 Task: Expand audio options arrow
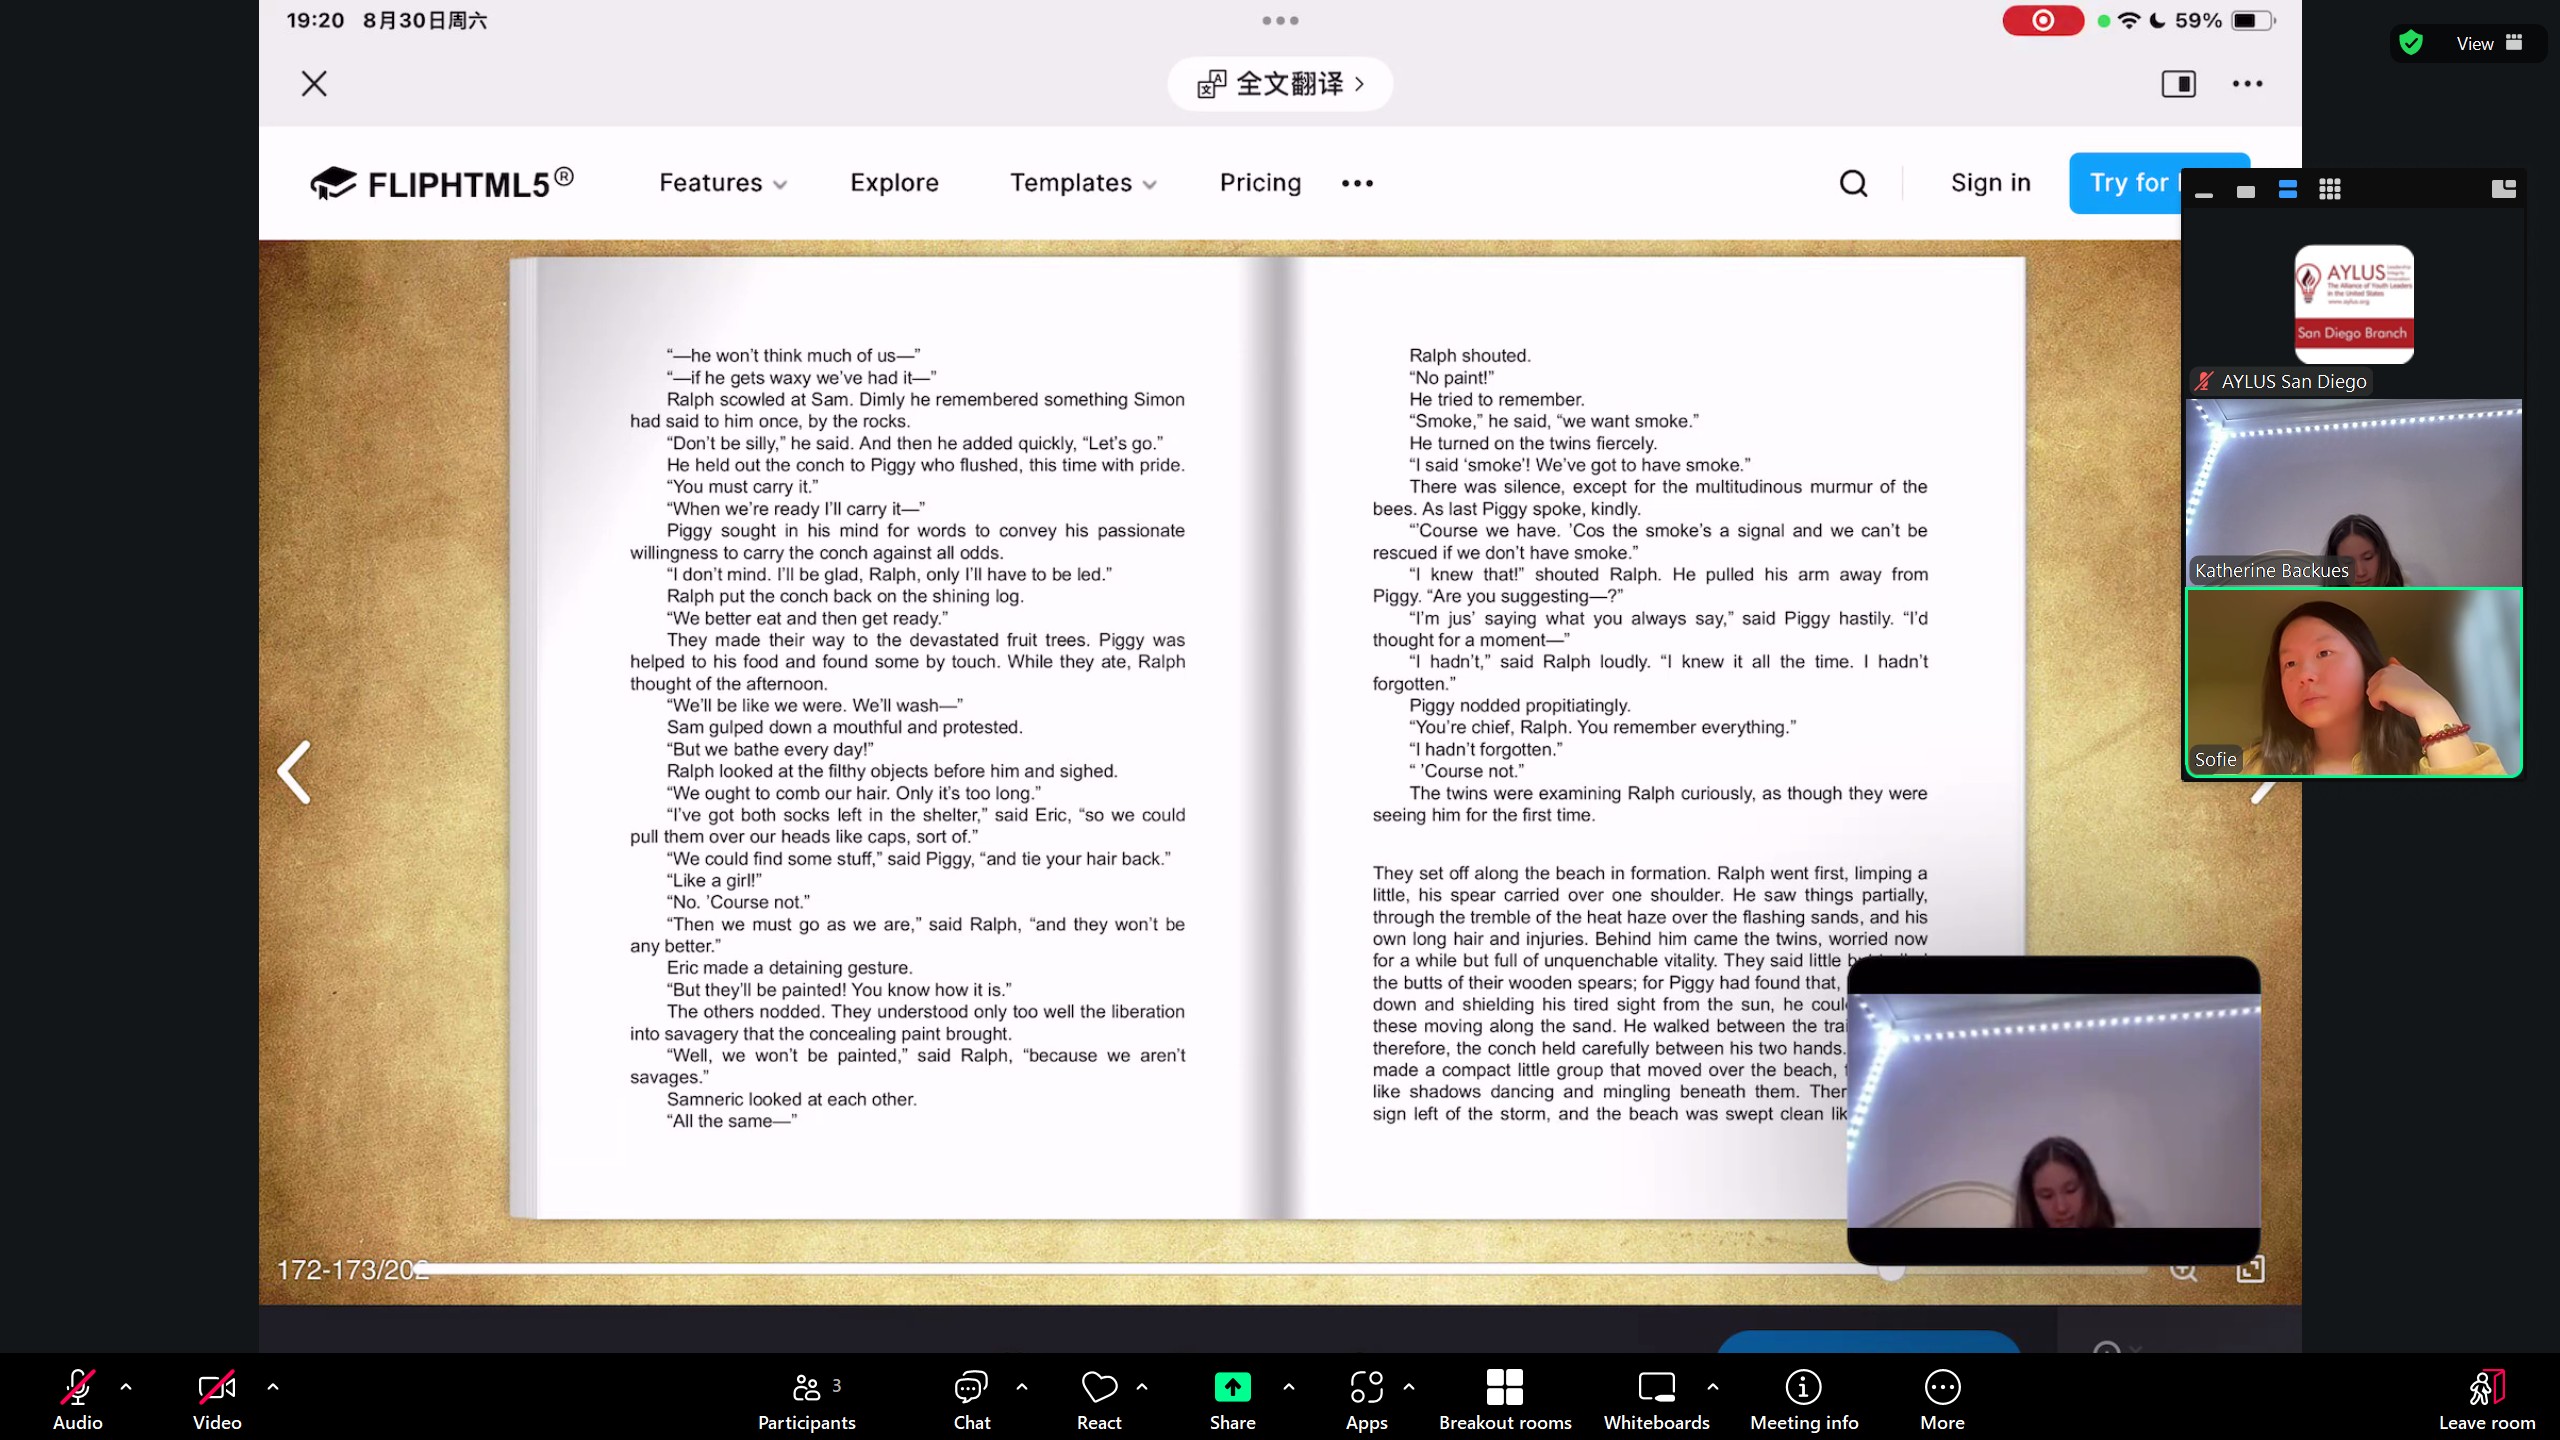126,1387
